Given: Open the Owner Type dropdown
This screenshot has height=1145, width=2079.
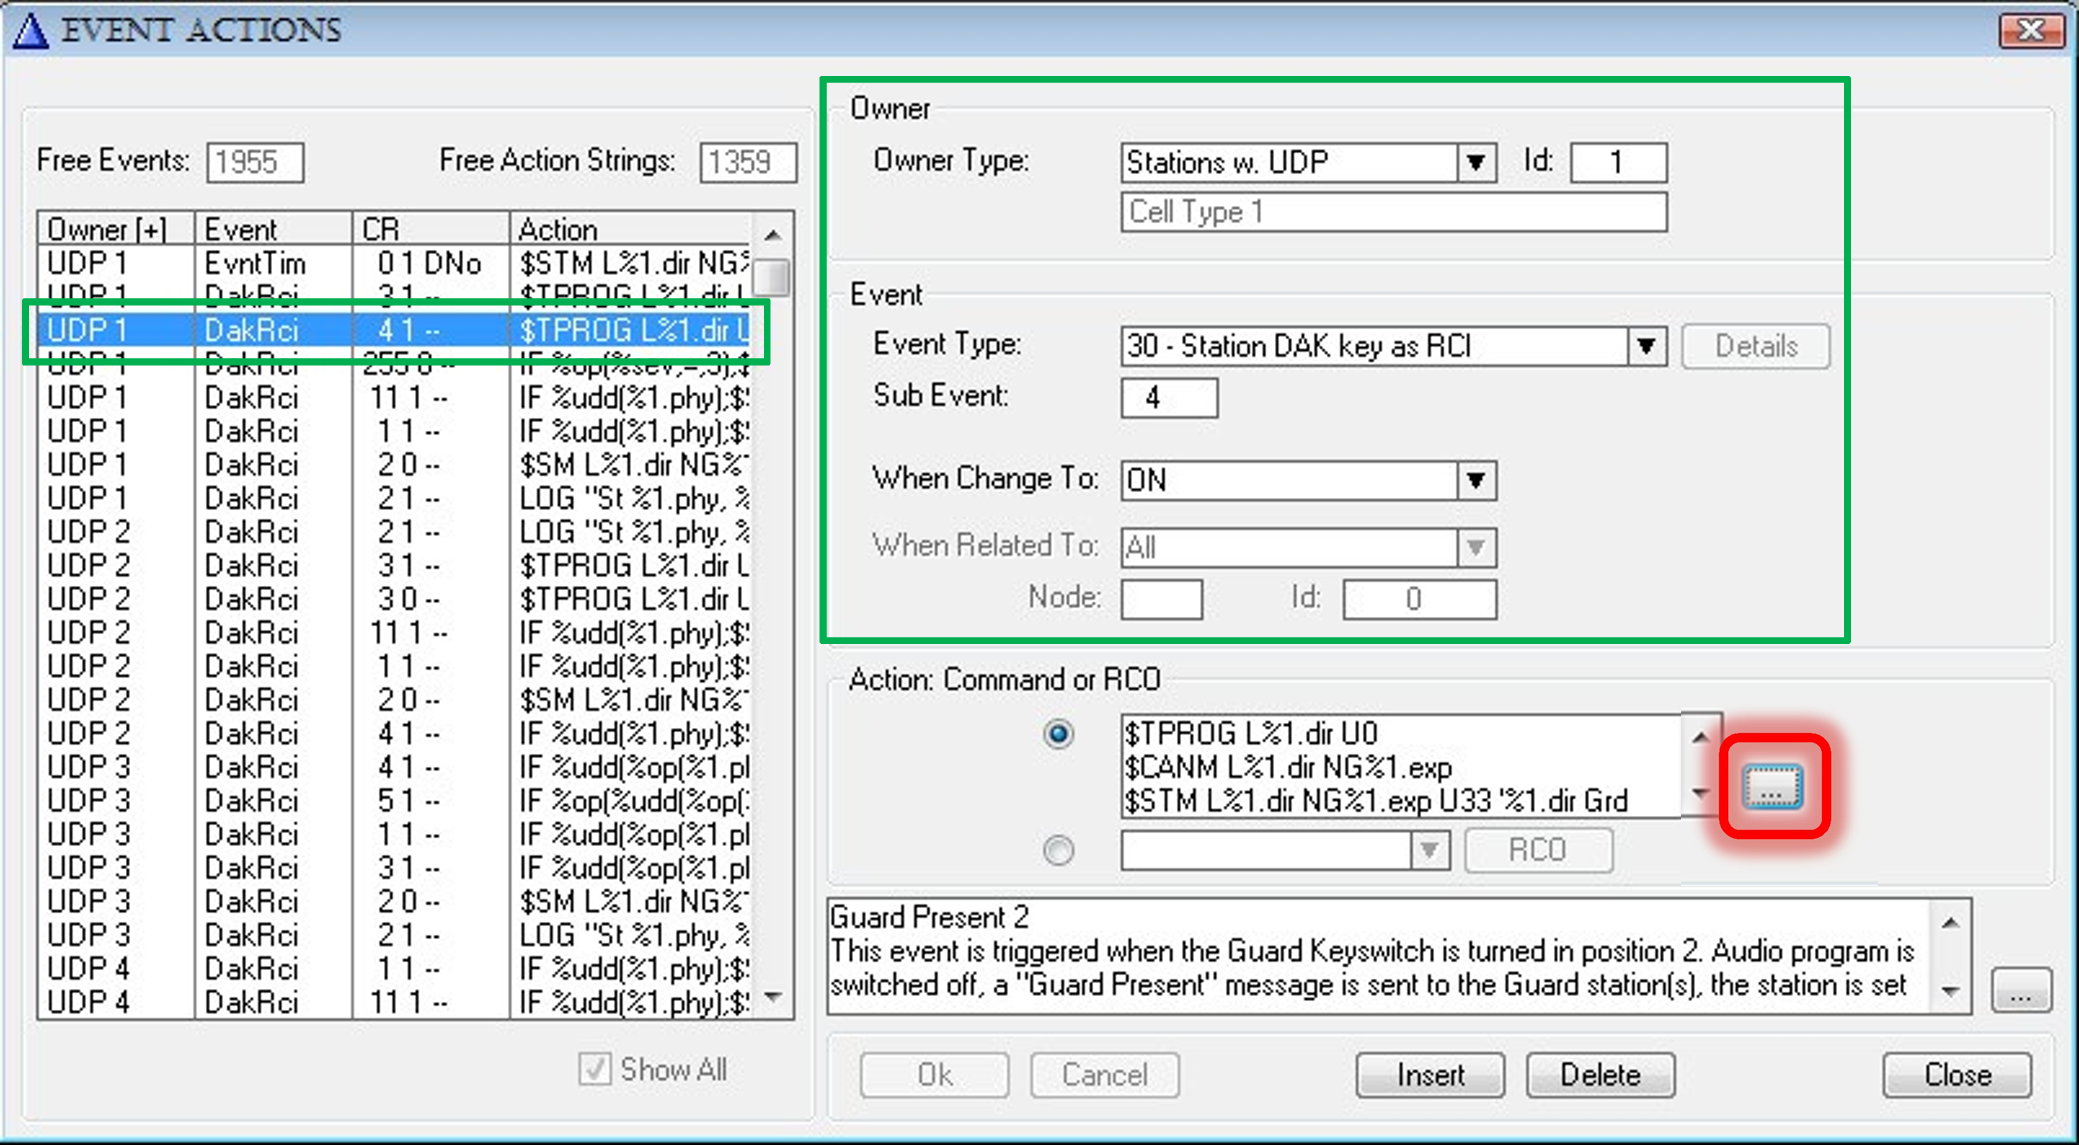Looking at the screenshot, I should click(1475, 162).
